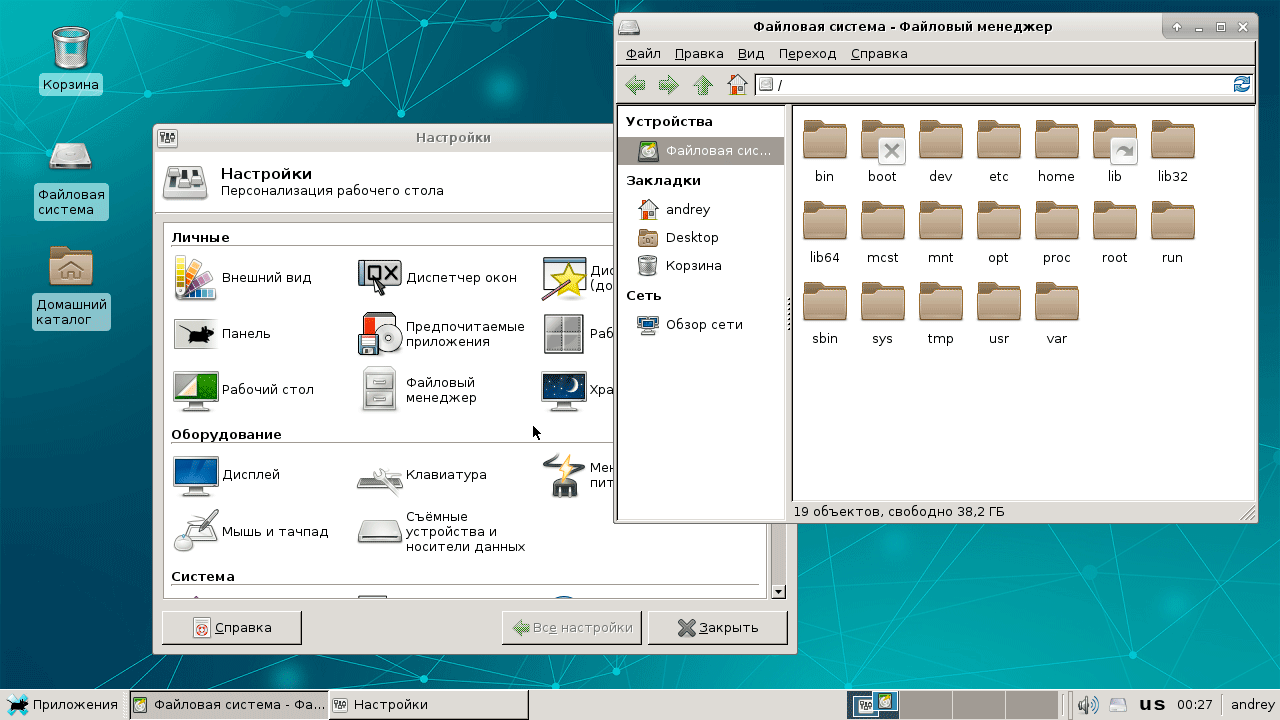Image resolution: width=1280 pixels, height=720 pixels.
Task: Open the Внешний вид settings icon
Action: pos(196,278)
